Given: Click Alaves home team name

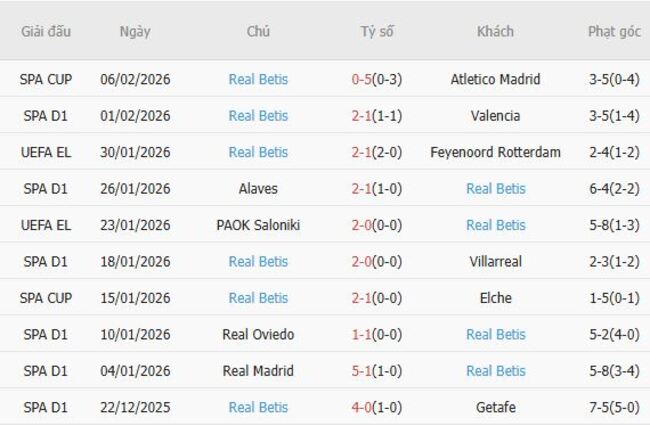Looking at the screenshot, I should pos(258,188).
